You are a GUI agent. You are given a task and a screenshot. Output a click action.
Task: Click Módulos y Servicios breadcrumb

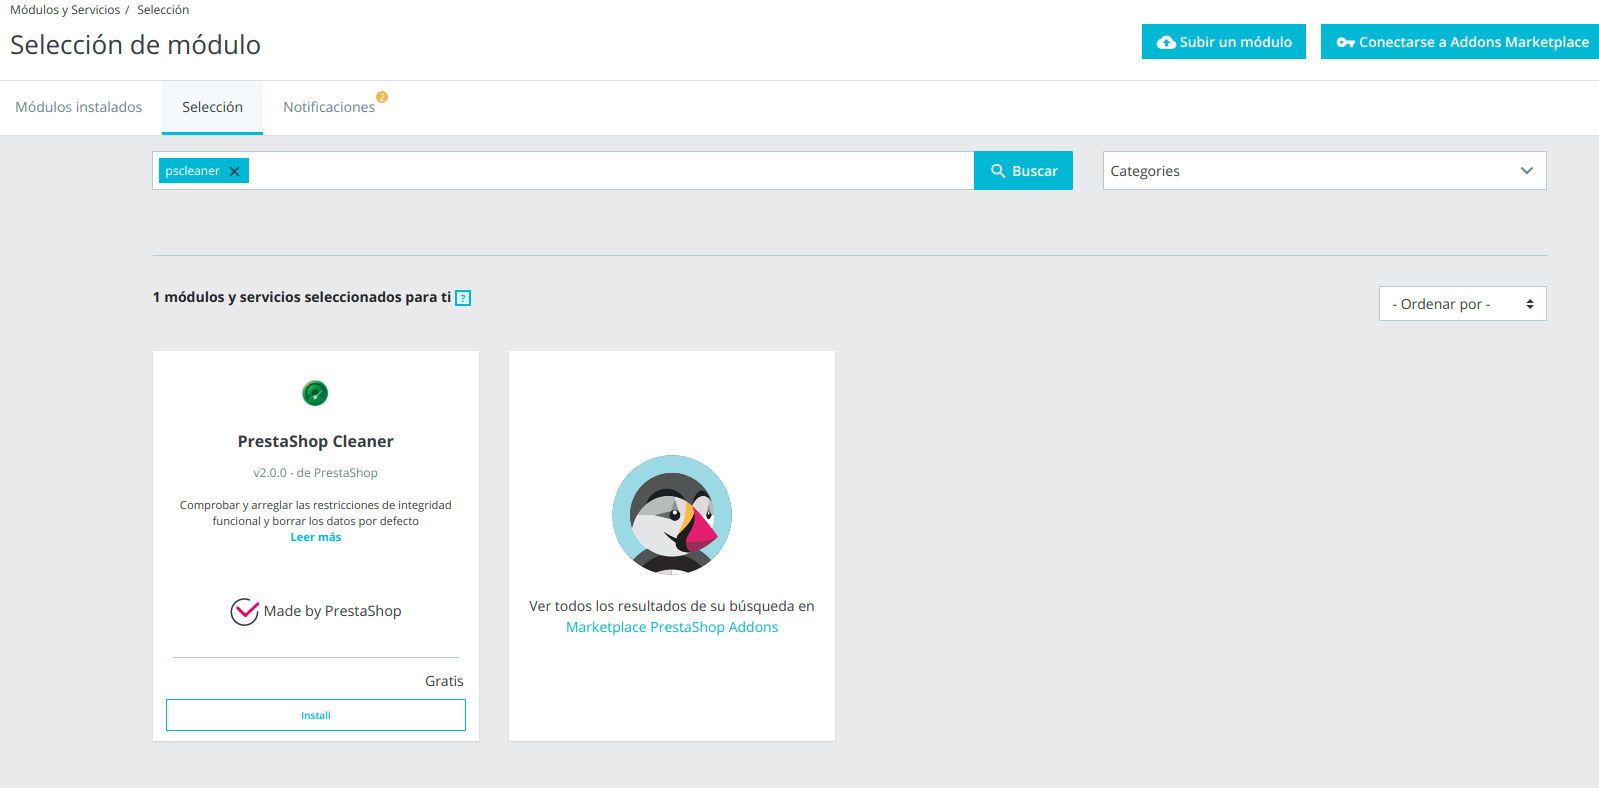tap(65, 10)
